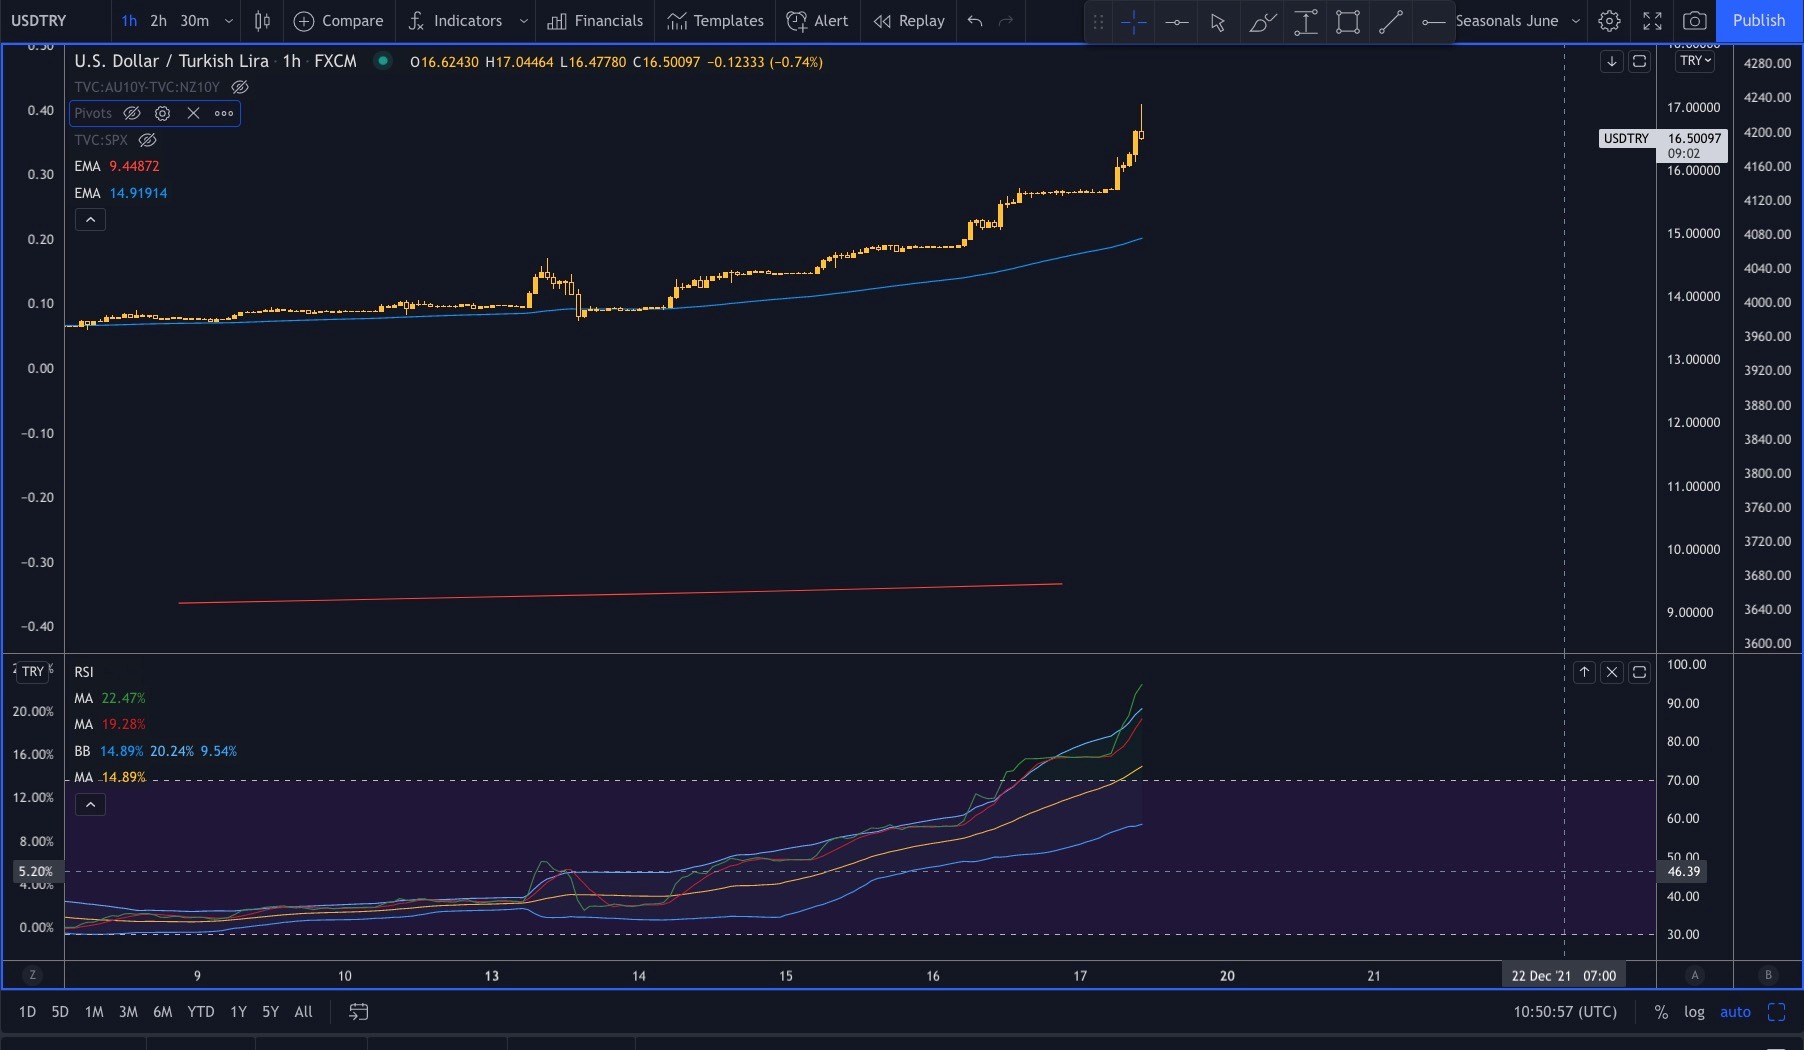Toggle percent scale mode
The height and width of the screenshot is (1050, 1804).
[1661, 1012]
